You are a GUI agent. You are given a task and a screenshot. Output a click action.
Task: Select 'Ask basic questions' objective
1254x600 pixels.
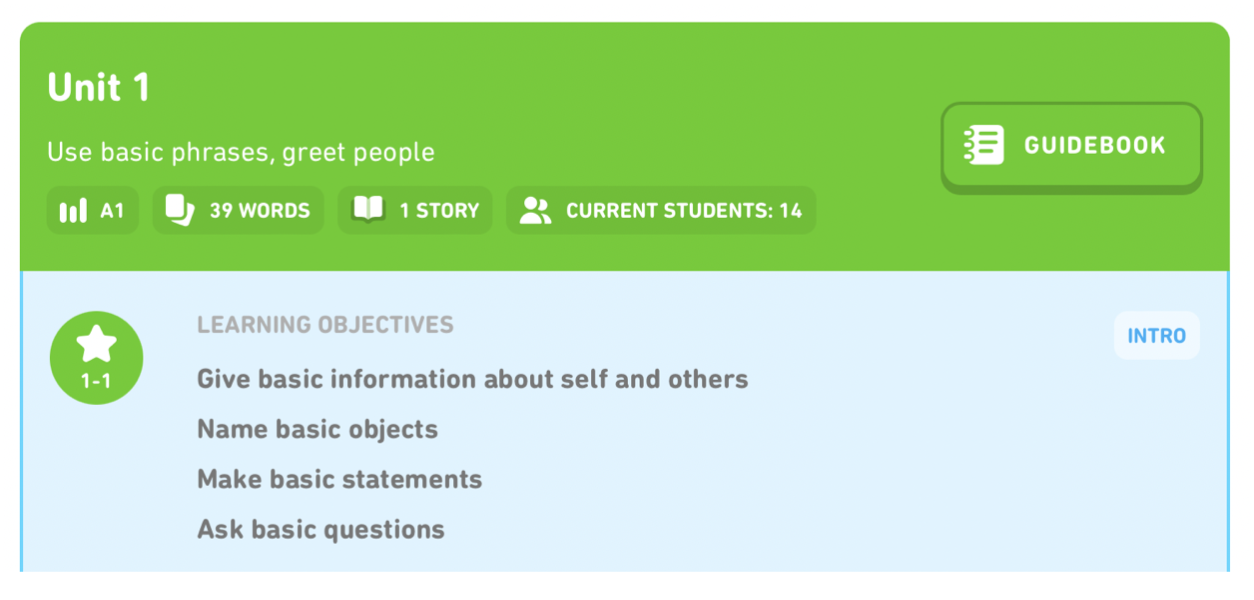click(321, 530)
